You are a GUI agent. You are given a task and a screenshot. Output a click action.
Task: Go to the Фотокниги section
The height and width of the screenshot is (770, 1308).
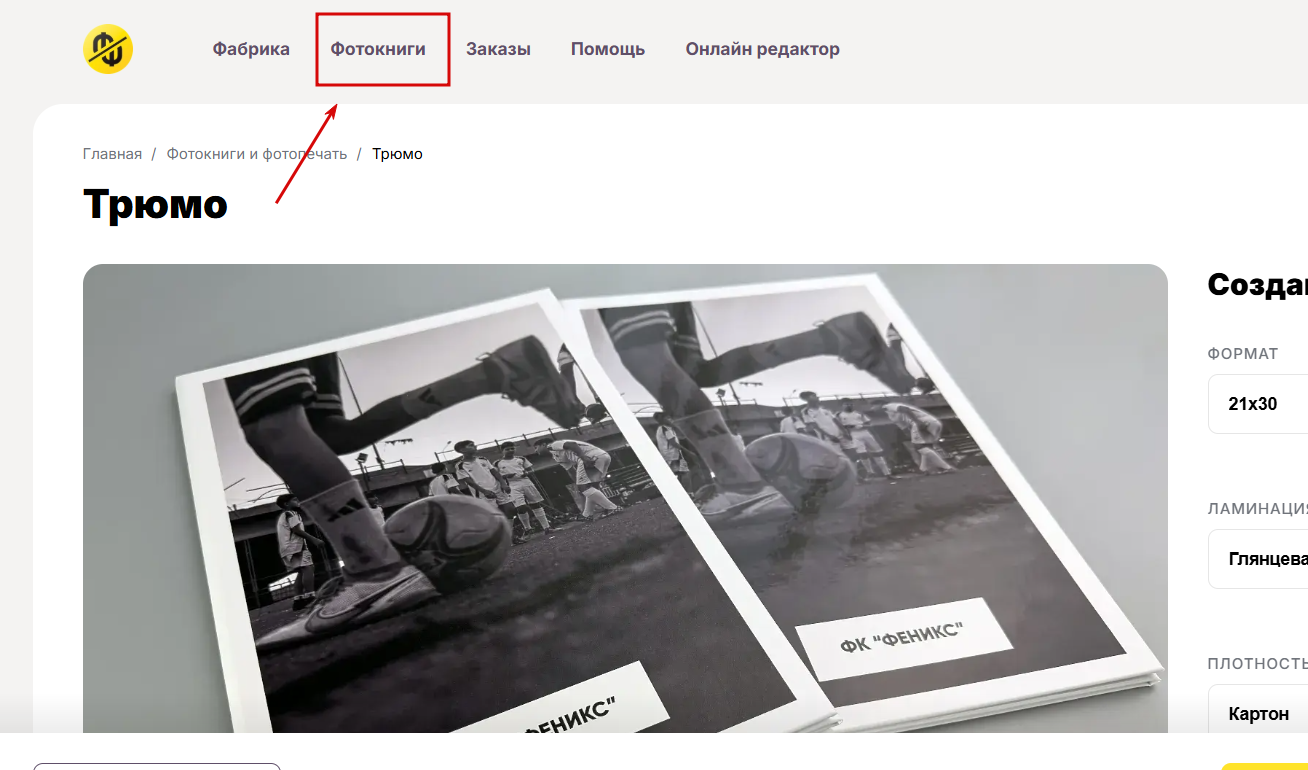pyautogui.click(x=378, y=49)
